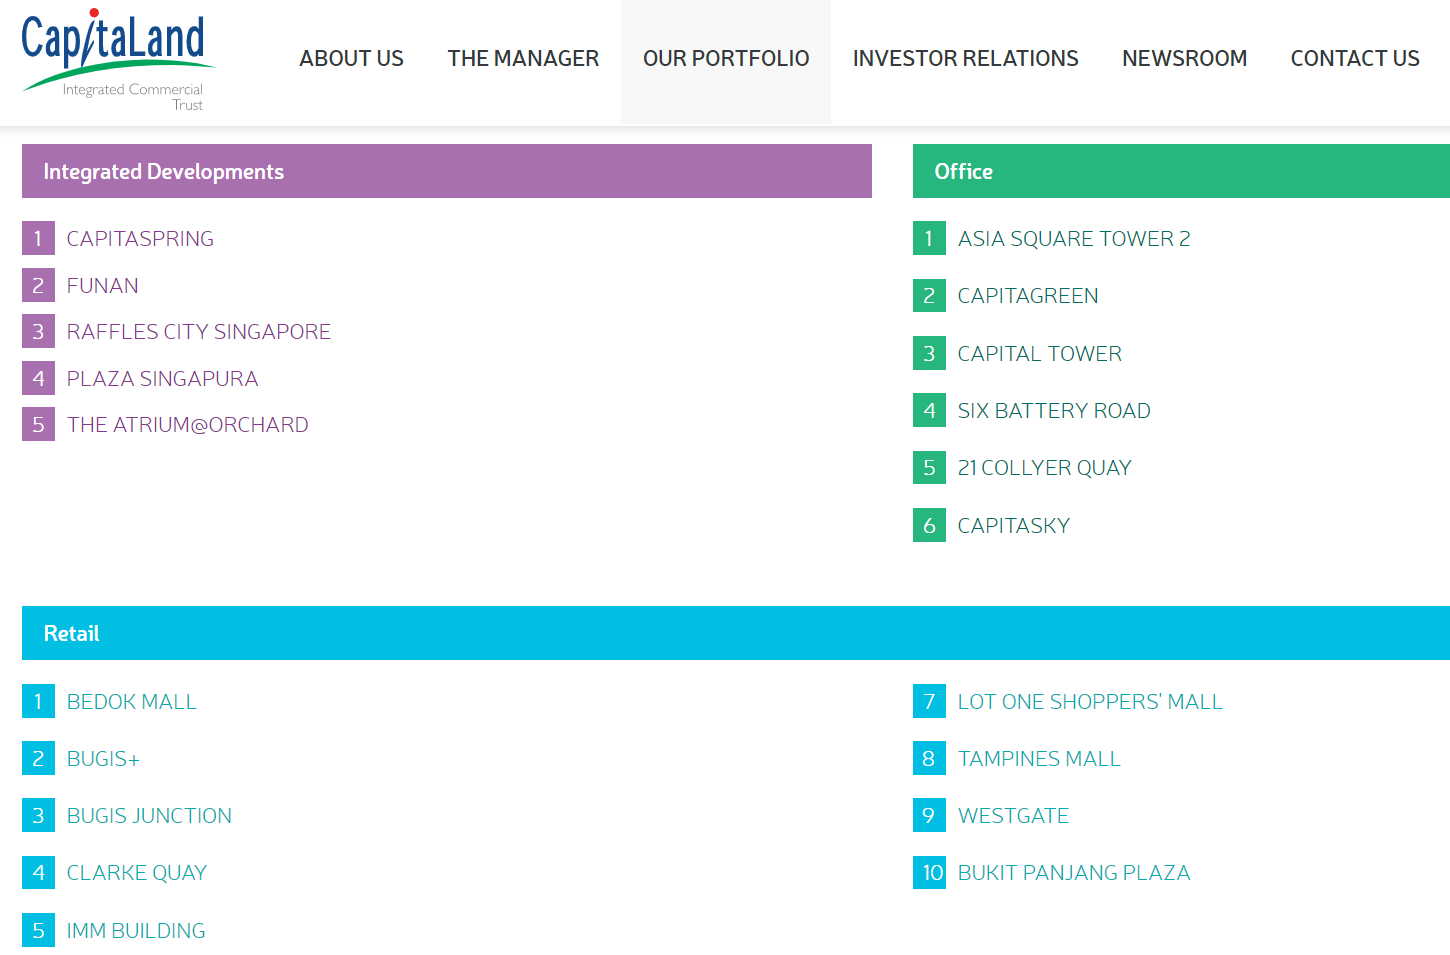Open RAFFLES CITY SINGAPORE link
Viewport: 1450px width, 955px height.
pos(199,332)
